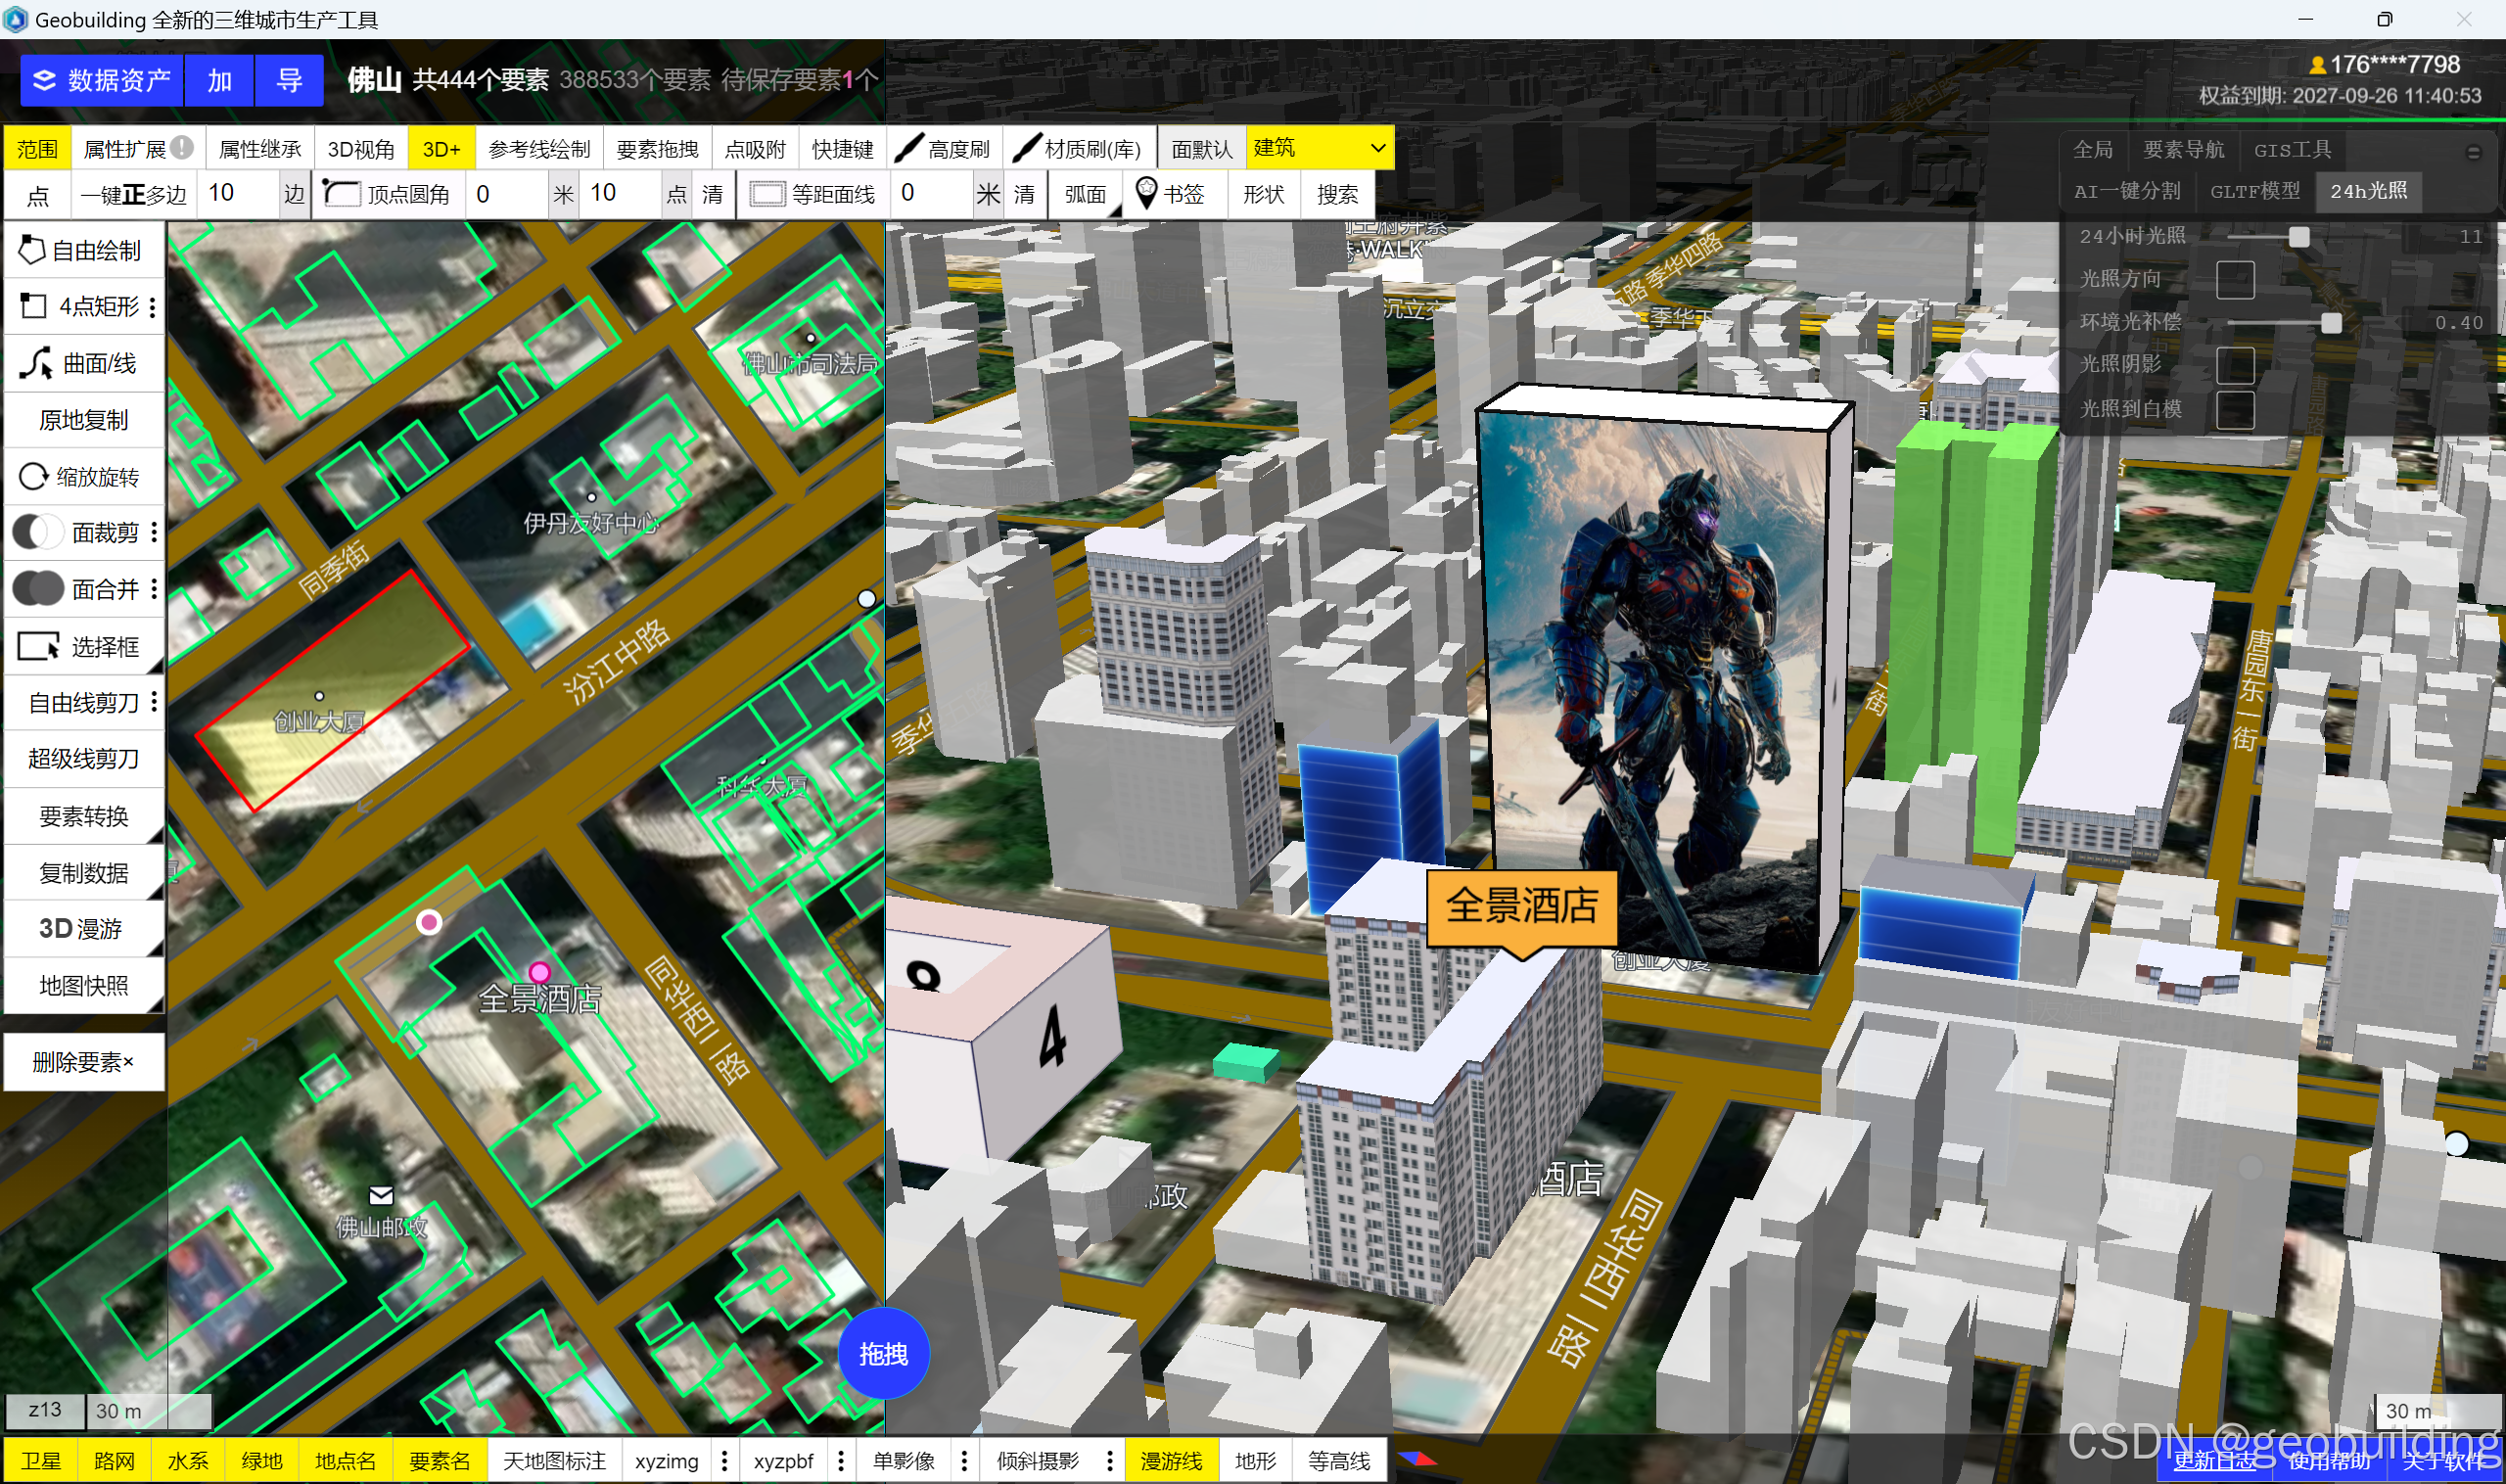Expand 自由线剪刀 options dots menu

pyautogui.click(x=154, y=702)
